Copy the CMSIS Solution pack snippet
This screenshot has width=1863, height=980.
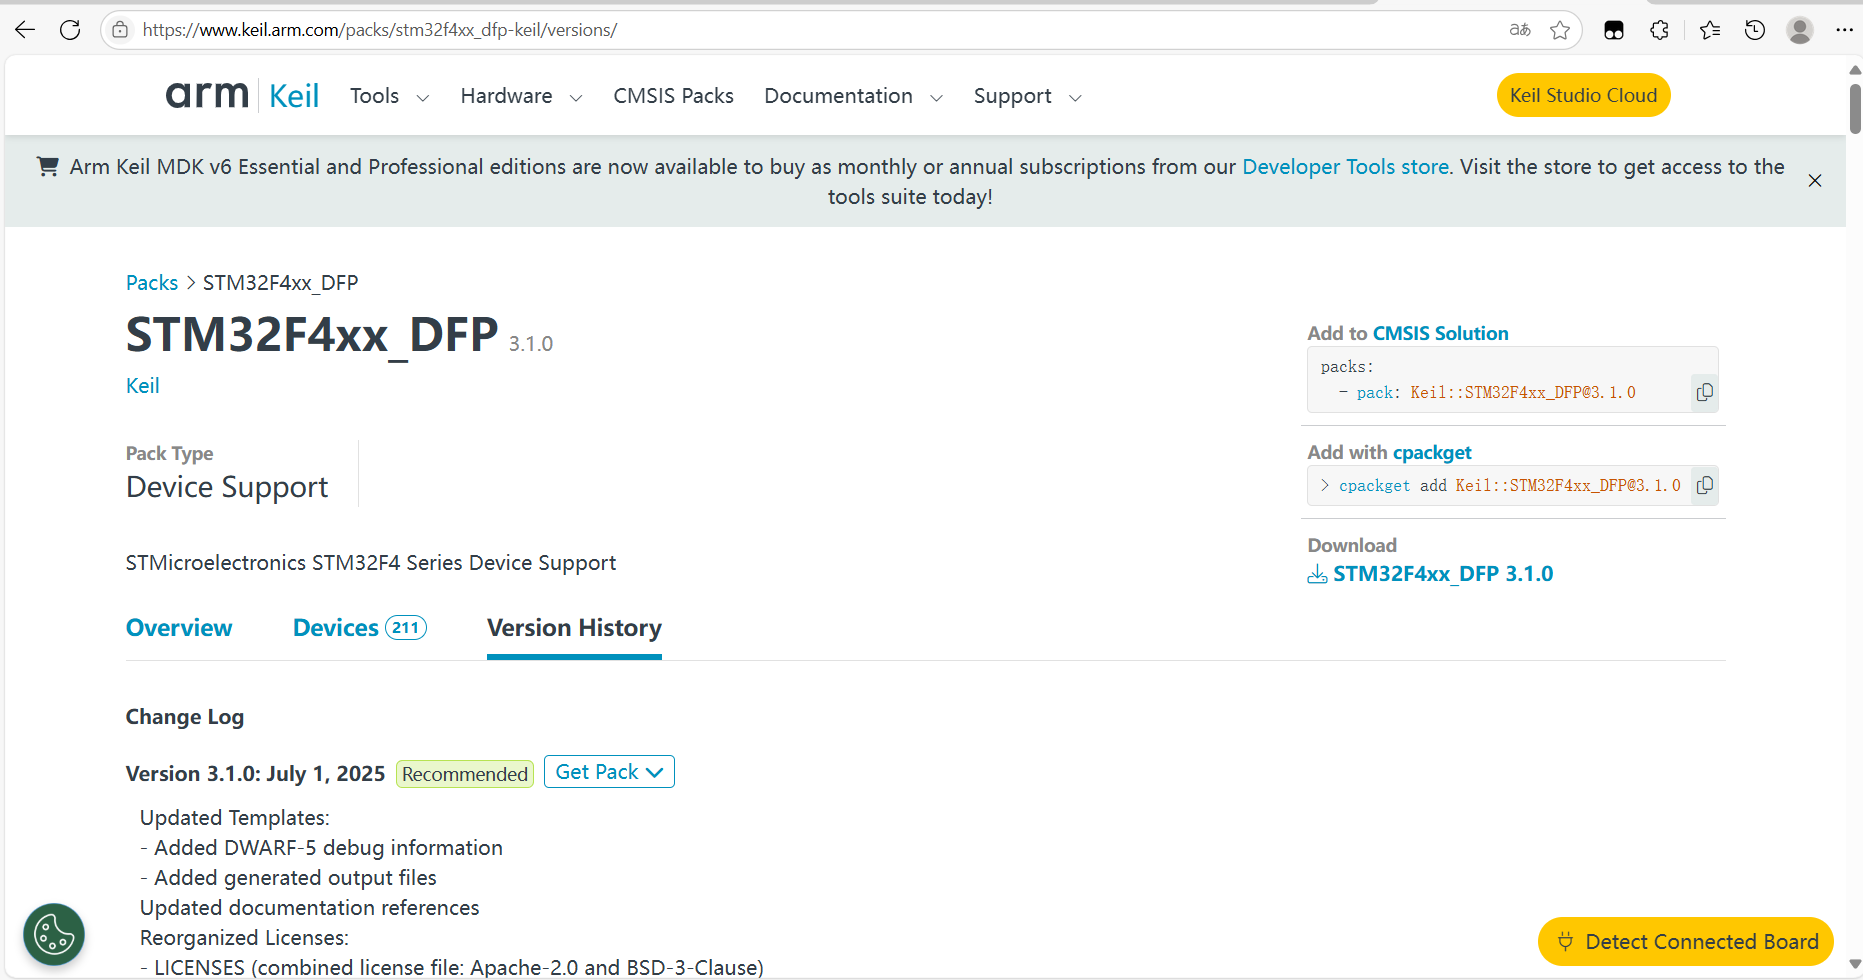[x=1705, y=392]
